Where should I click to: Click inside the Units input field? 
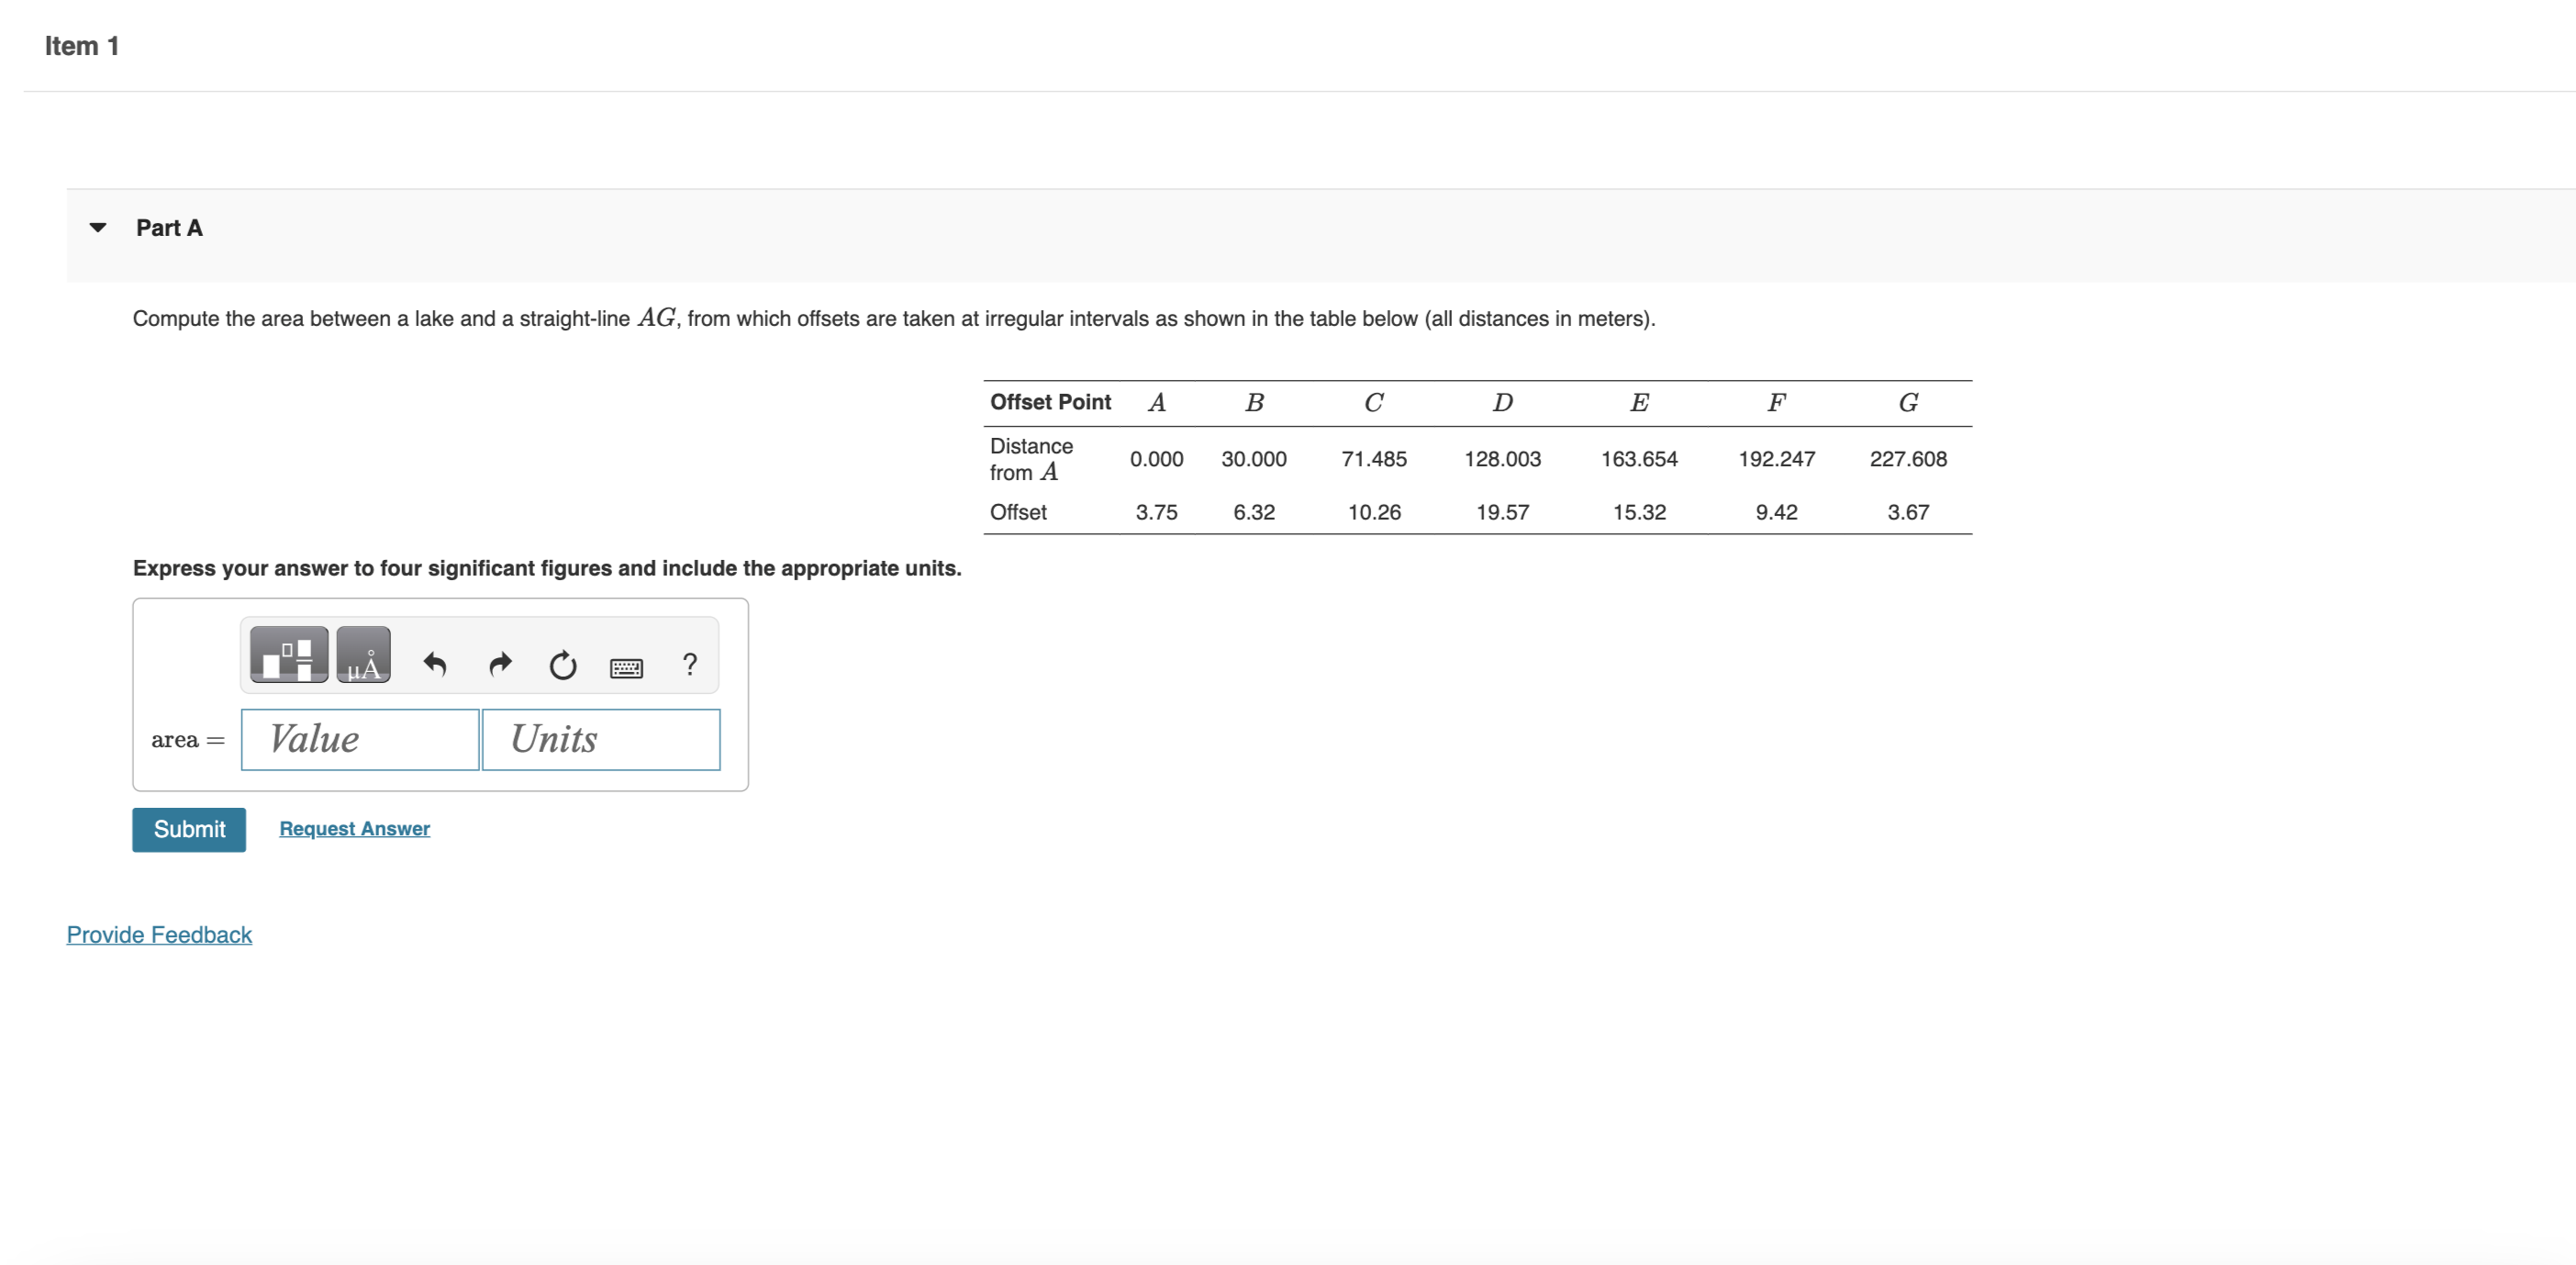coord(600,739)
